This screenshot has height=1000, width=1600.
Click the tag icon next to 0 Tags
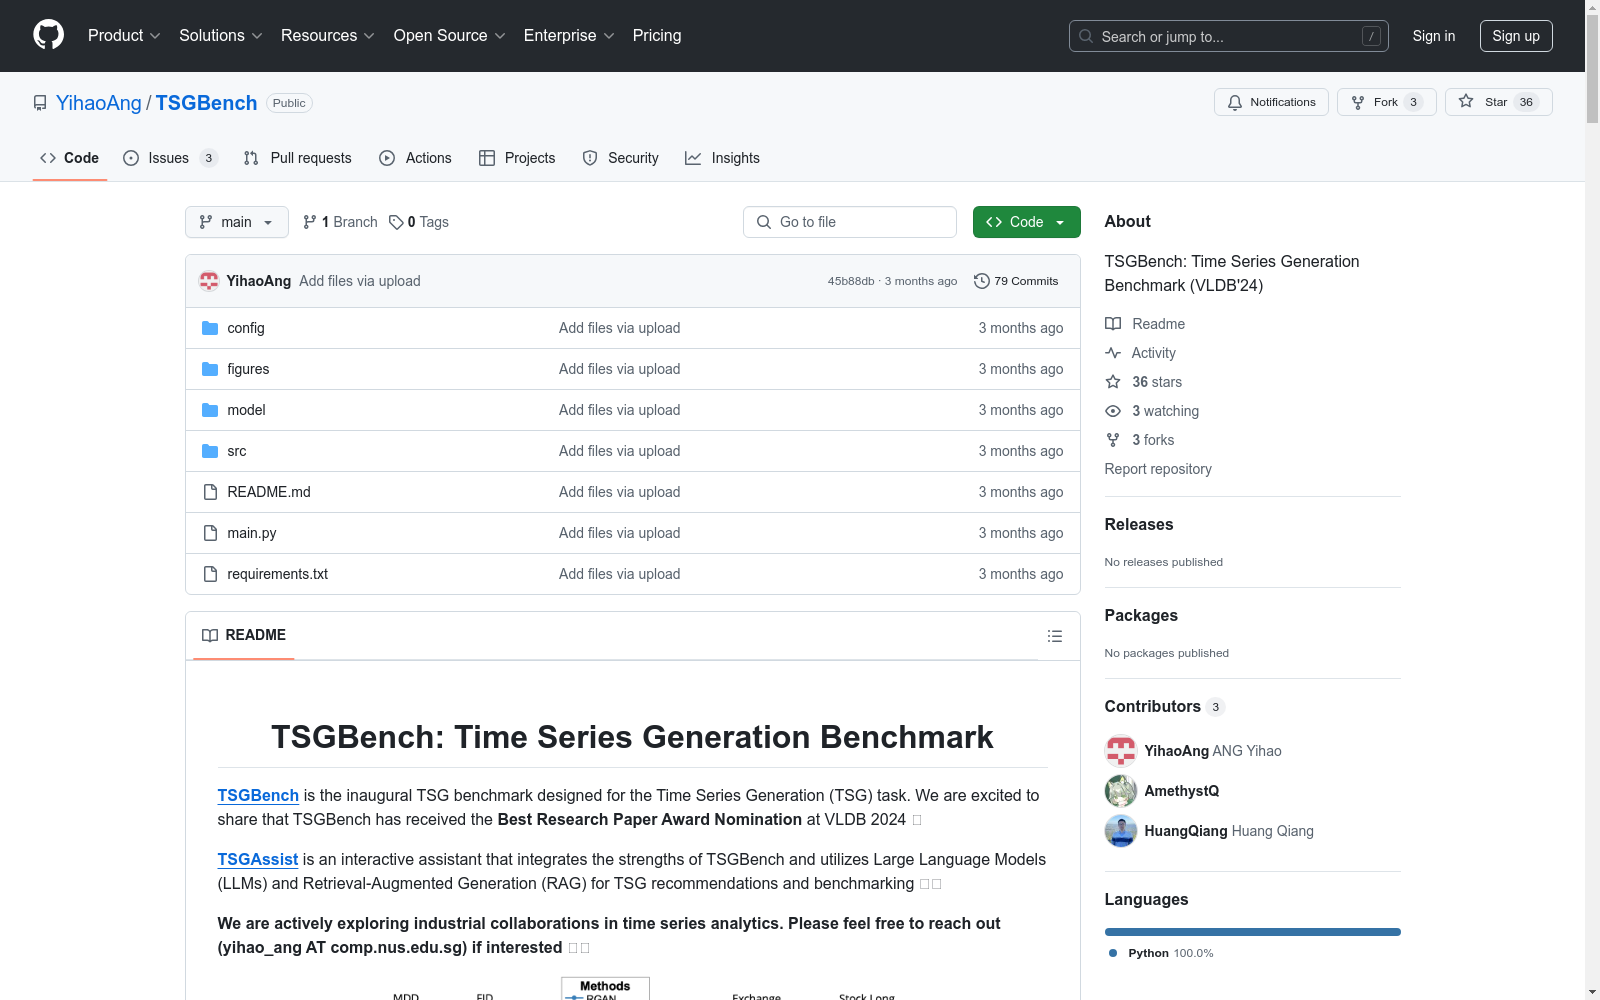(396, 222)
